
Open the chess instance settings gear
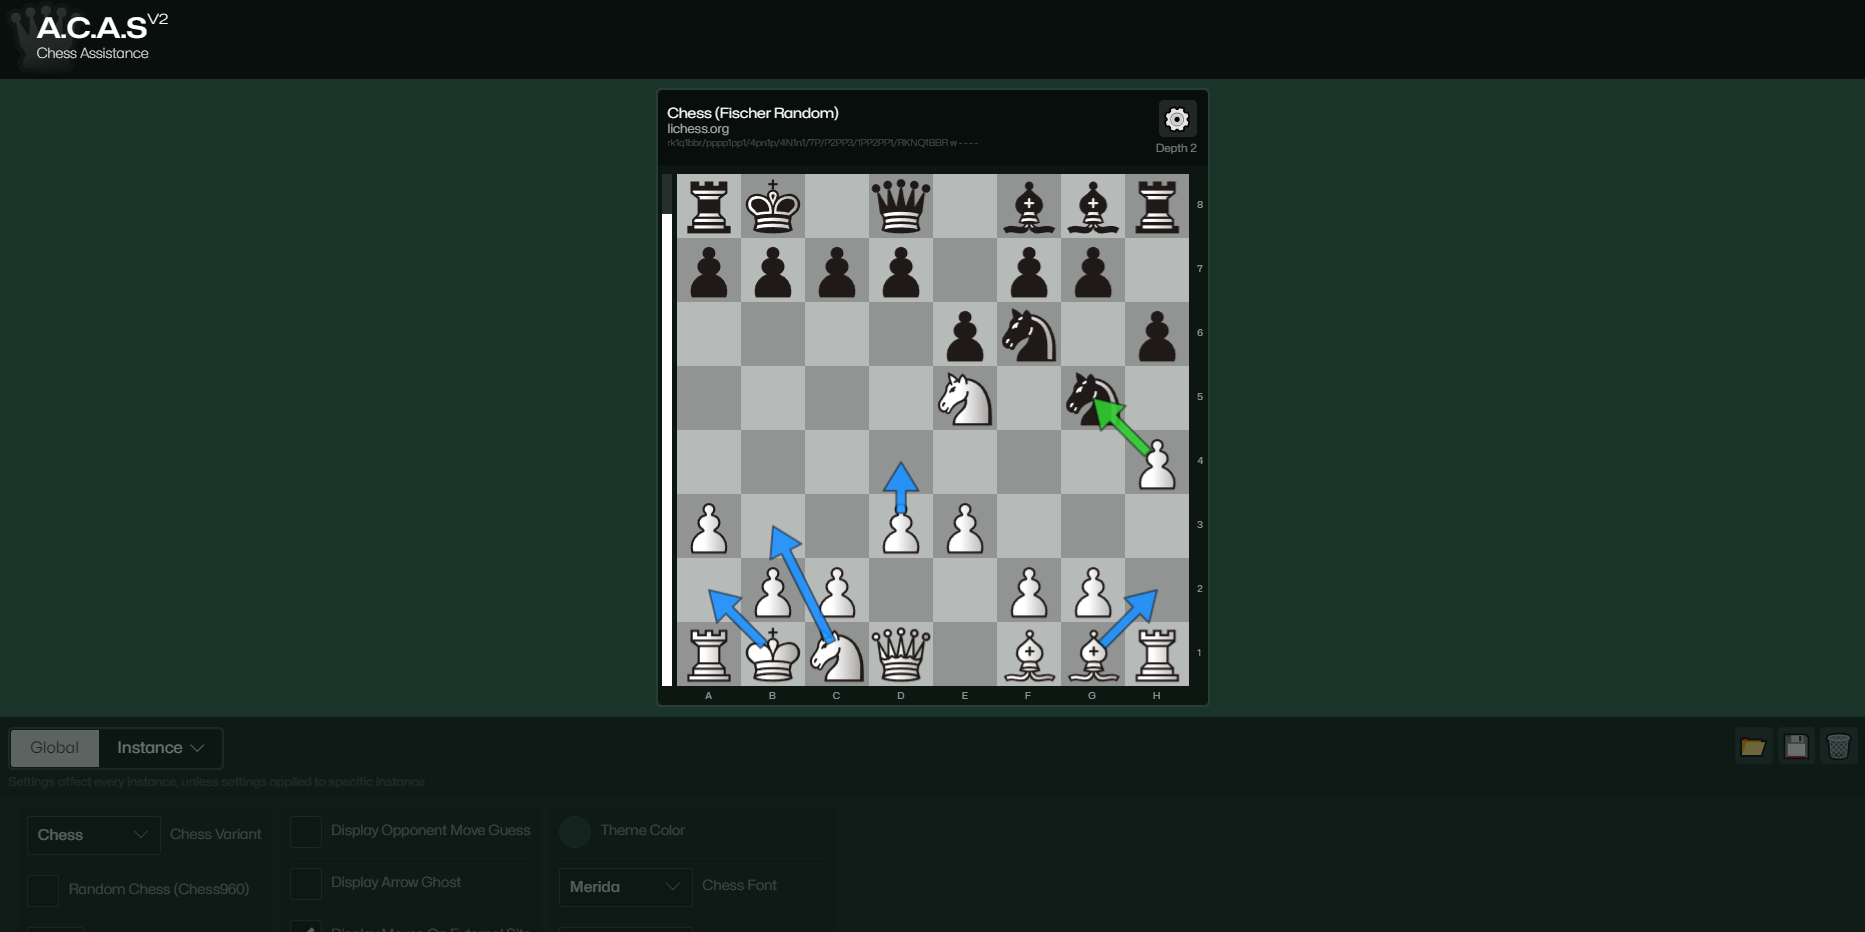tap(1176, 118)
